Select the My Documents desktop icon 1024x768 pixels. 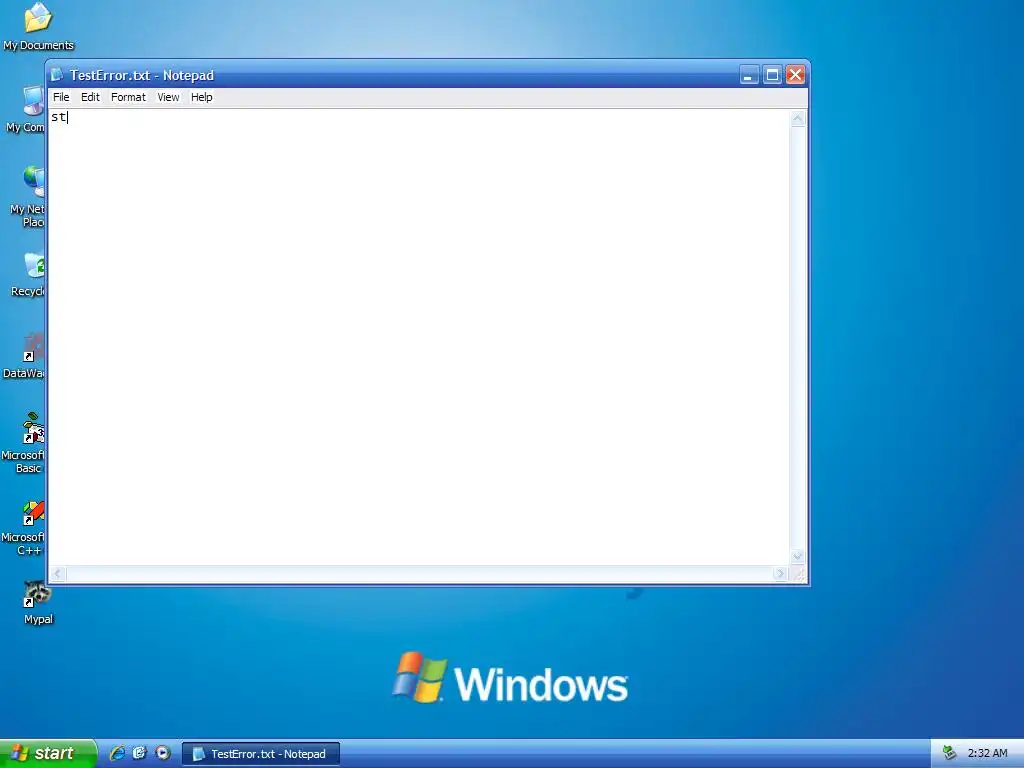(38, 27)
